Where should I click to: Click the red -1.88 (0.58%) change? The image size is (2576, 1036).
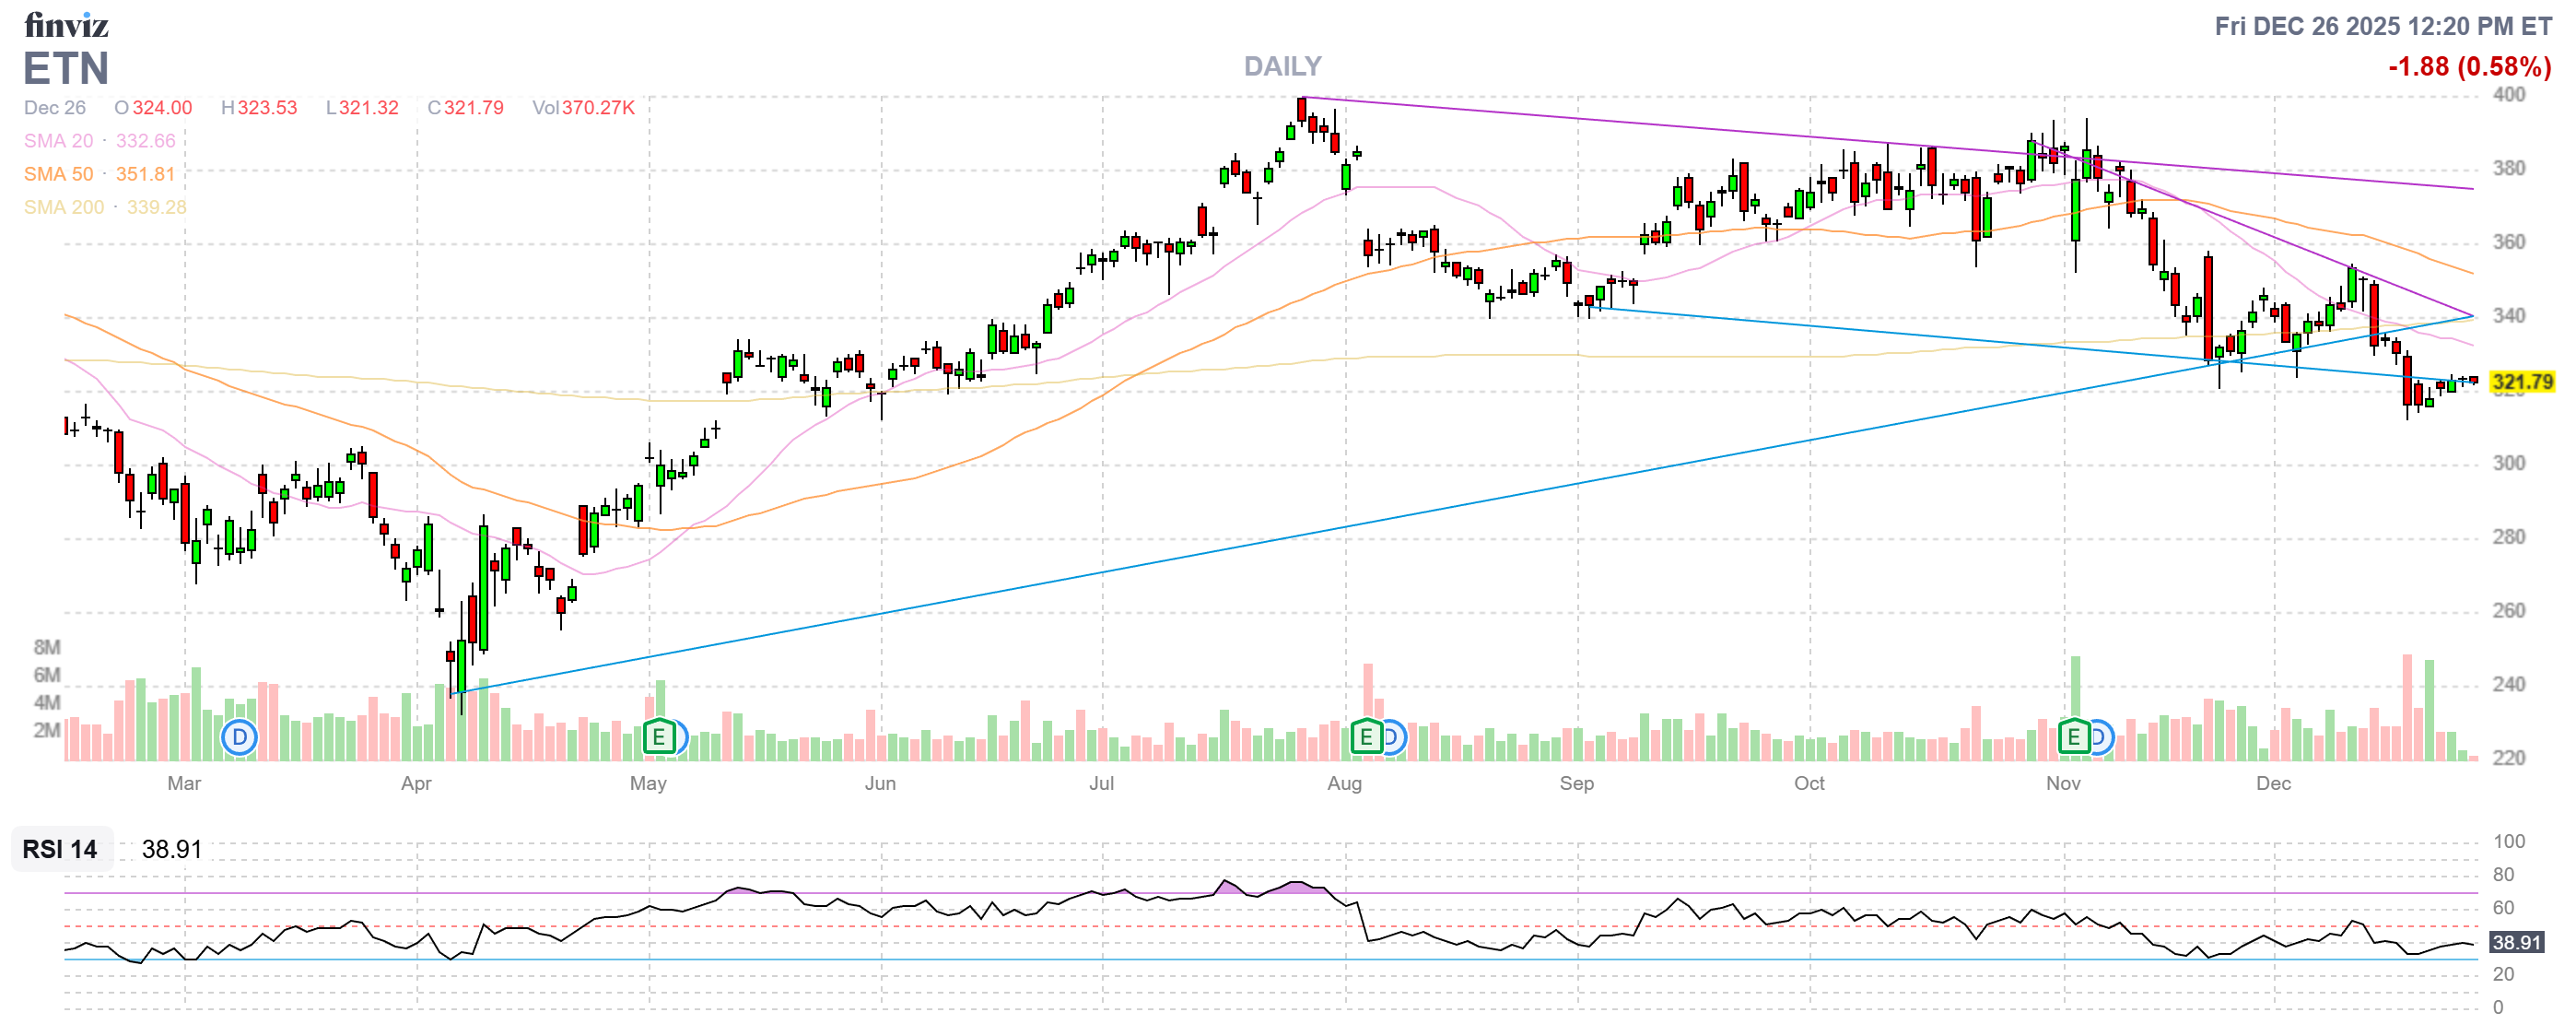tap(2469, 67)
